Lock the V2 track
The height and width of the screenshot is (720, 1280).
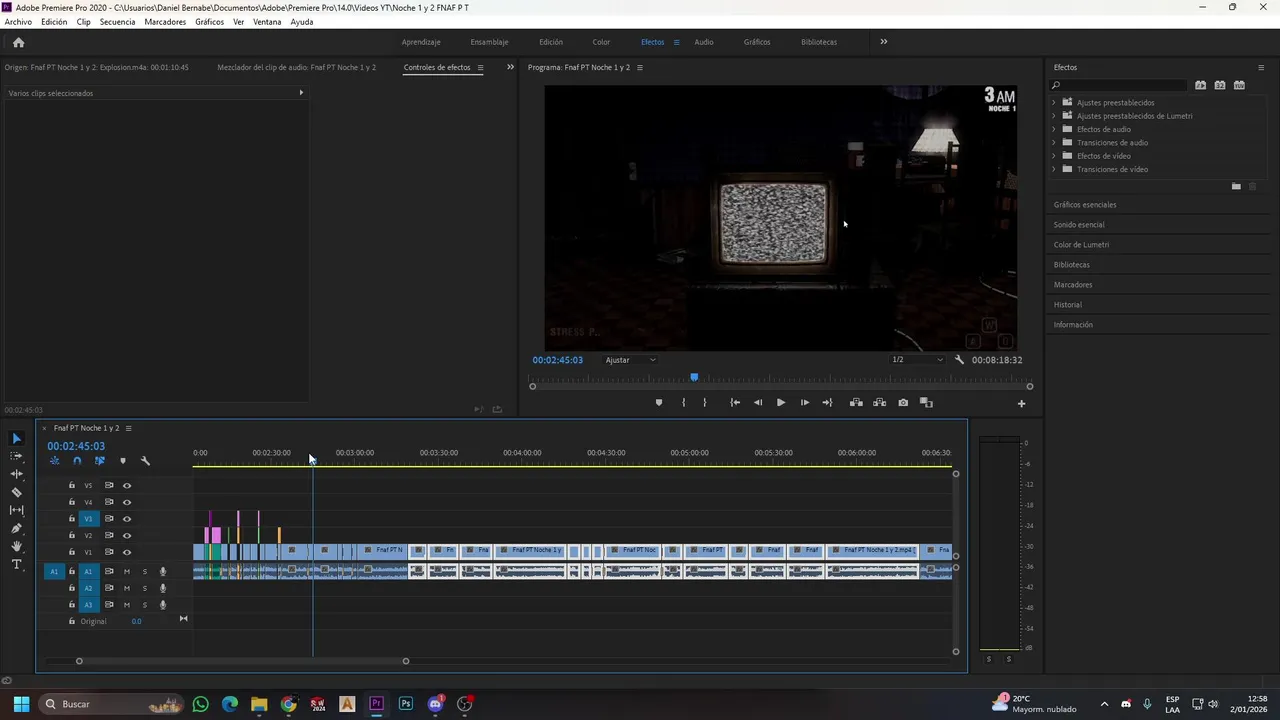tap(71, 536)
